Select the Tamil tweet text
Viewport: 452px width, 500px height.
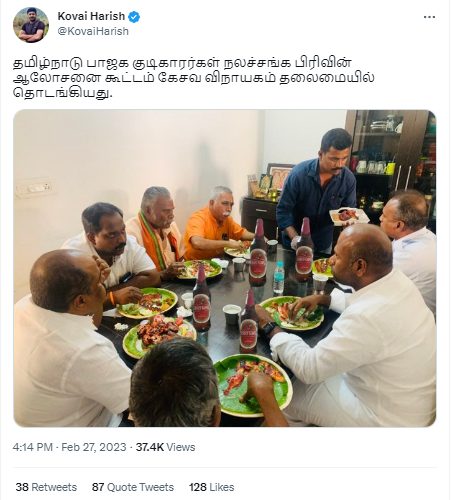[194, 78]
